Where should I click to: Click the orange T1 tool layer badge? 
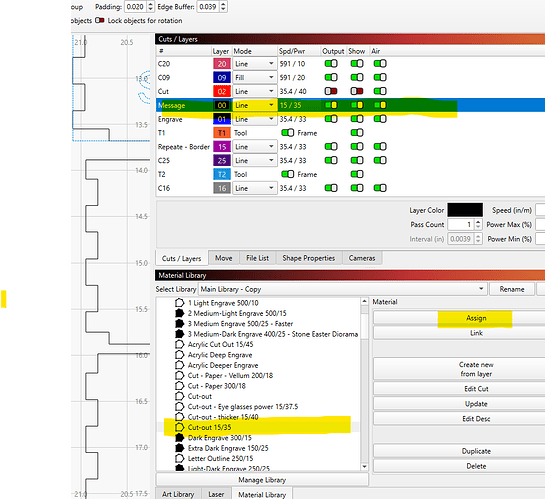[x=222, y=133]
